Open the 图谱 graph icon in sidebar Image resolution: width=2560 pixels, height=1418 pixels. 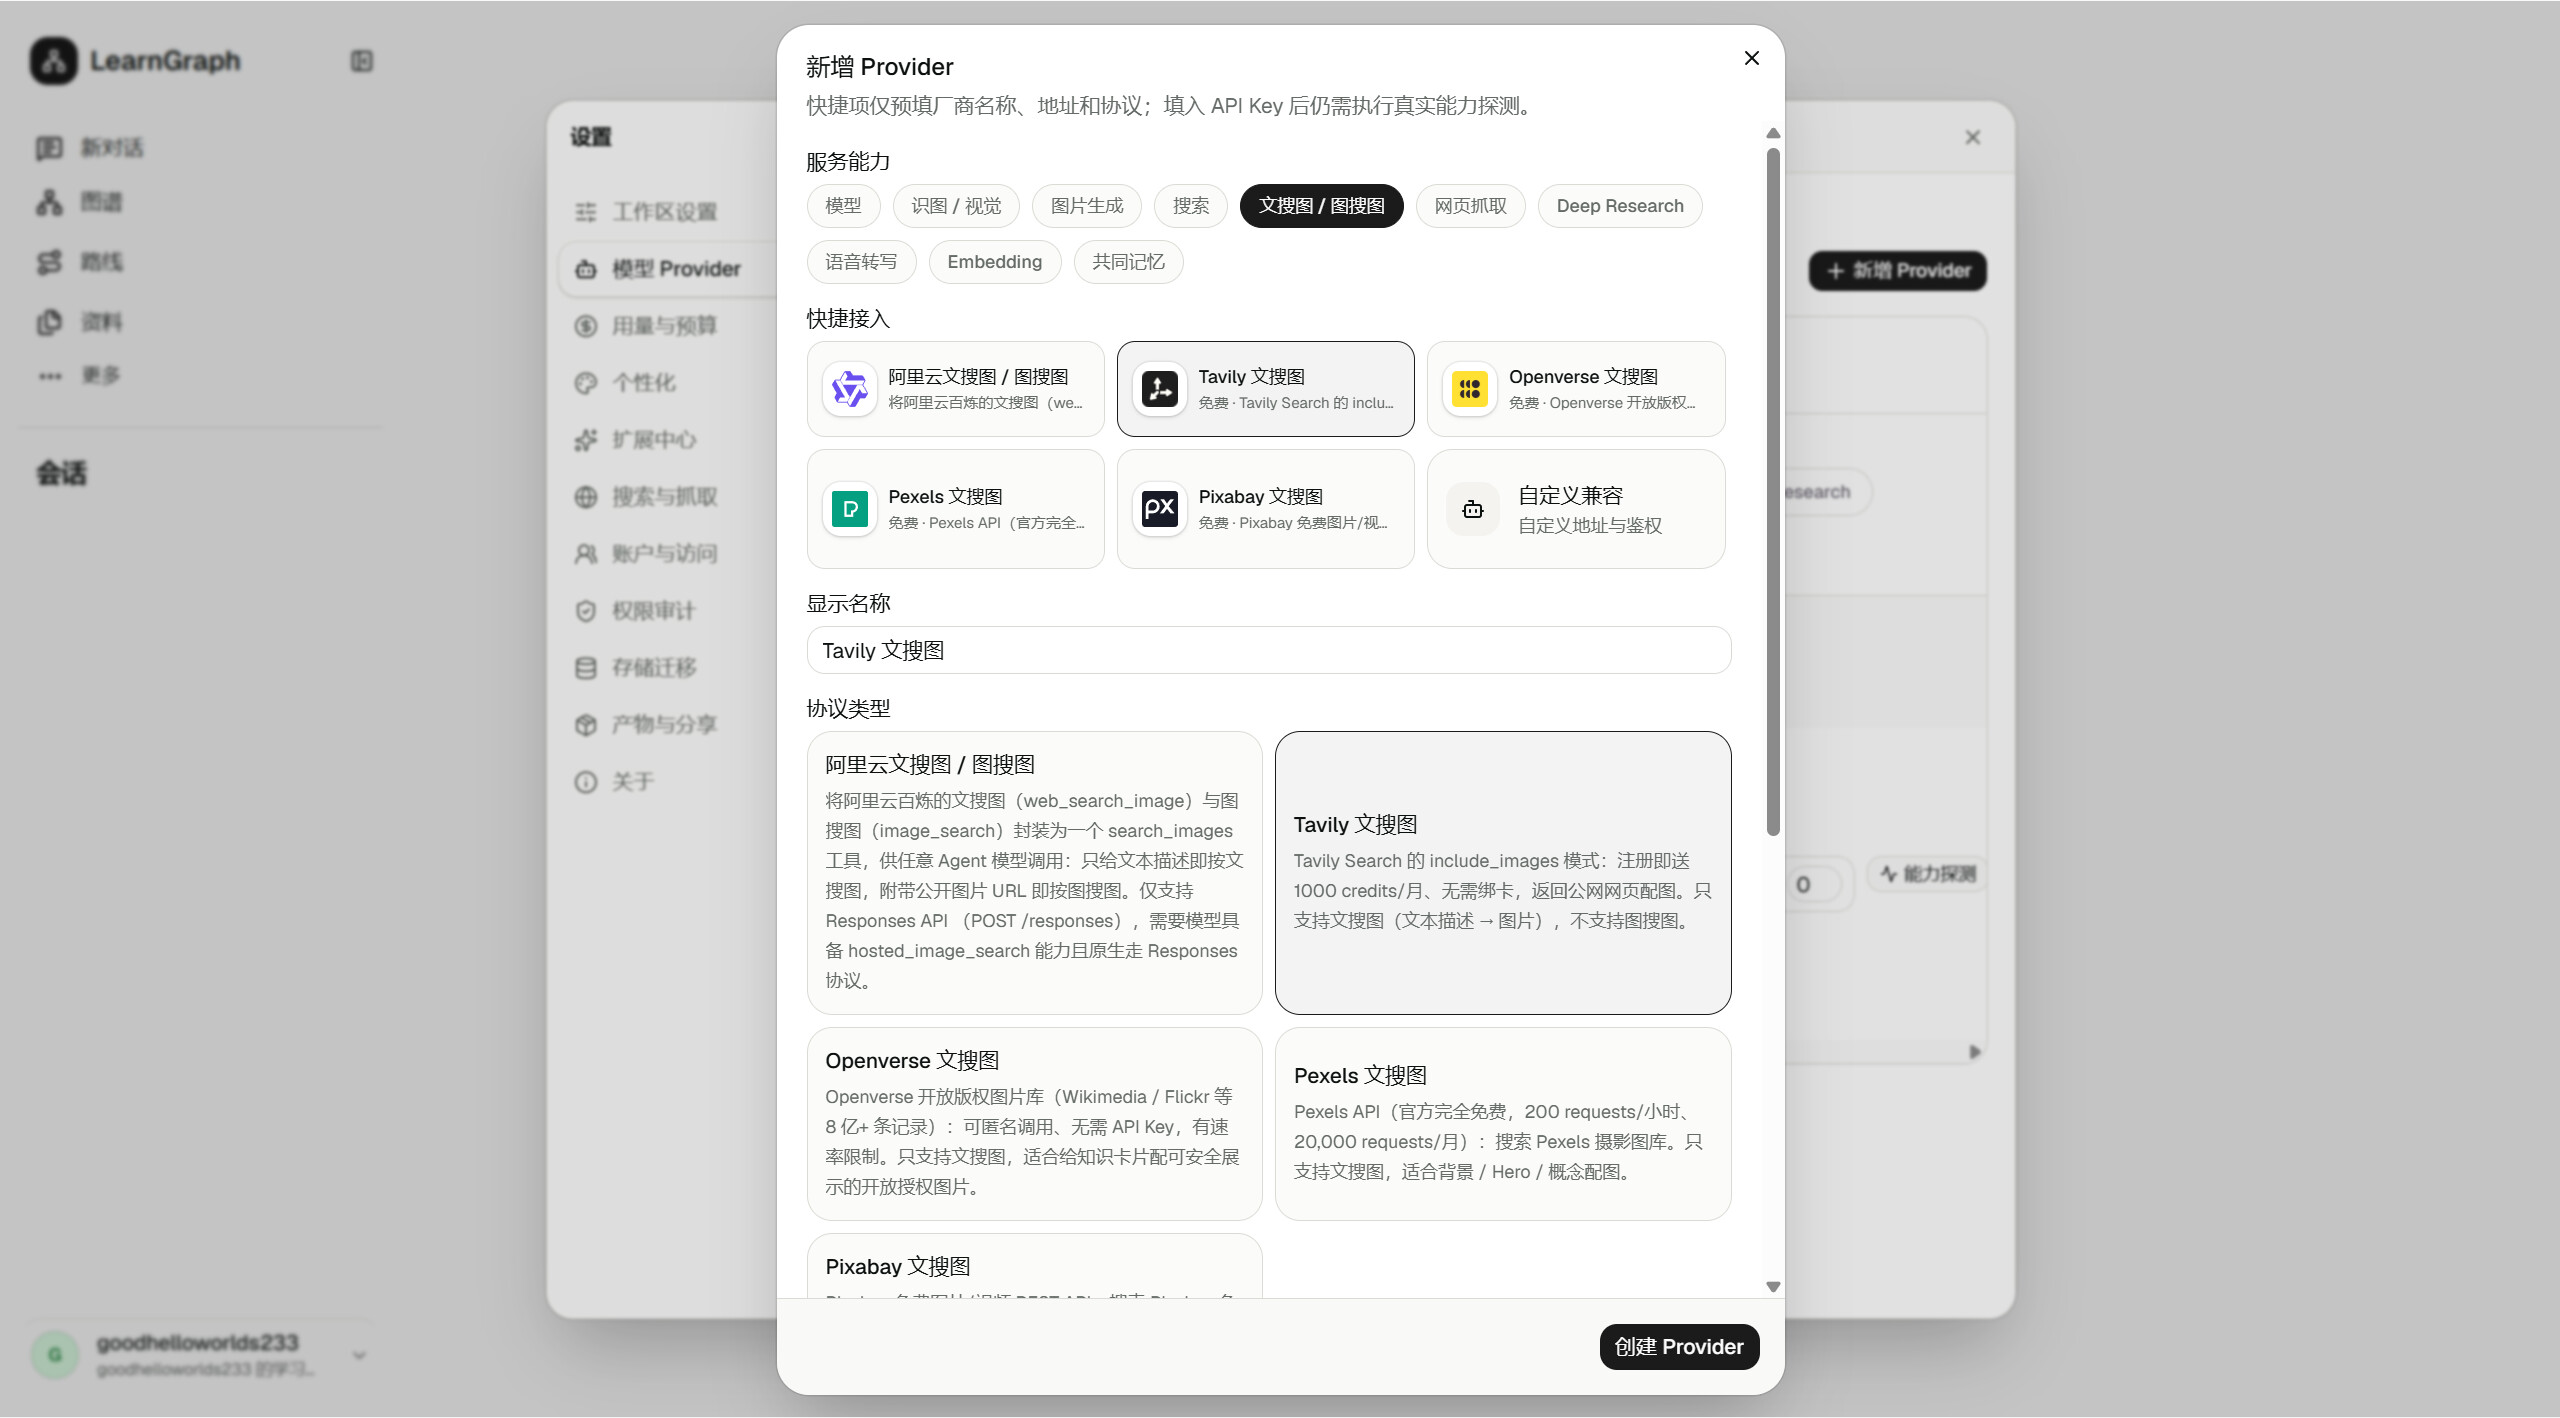tap(49, 202)
